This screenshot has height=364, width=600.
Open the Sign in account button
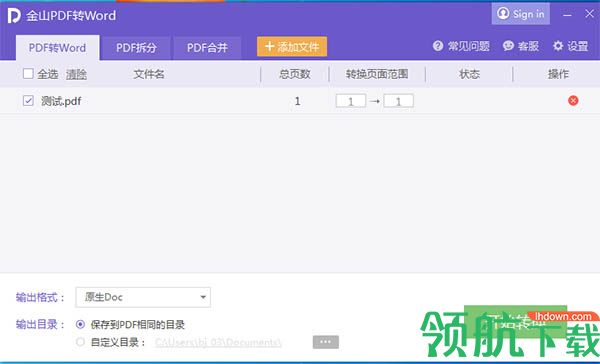tap(520, 14)
